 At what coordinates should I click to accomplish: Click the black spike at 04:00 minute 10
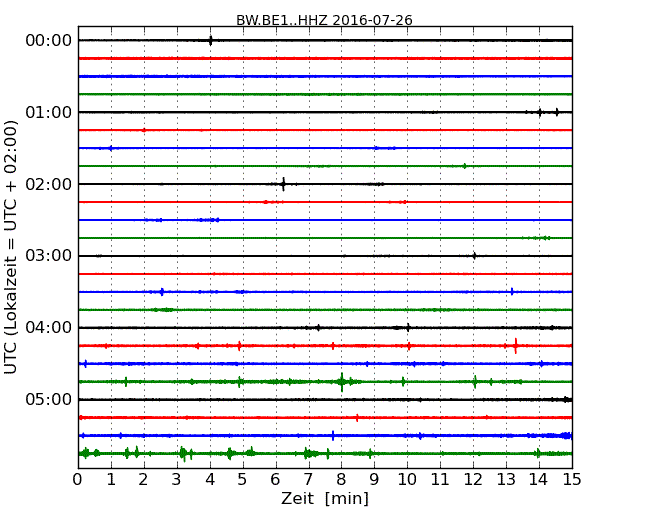408,328
